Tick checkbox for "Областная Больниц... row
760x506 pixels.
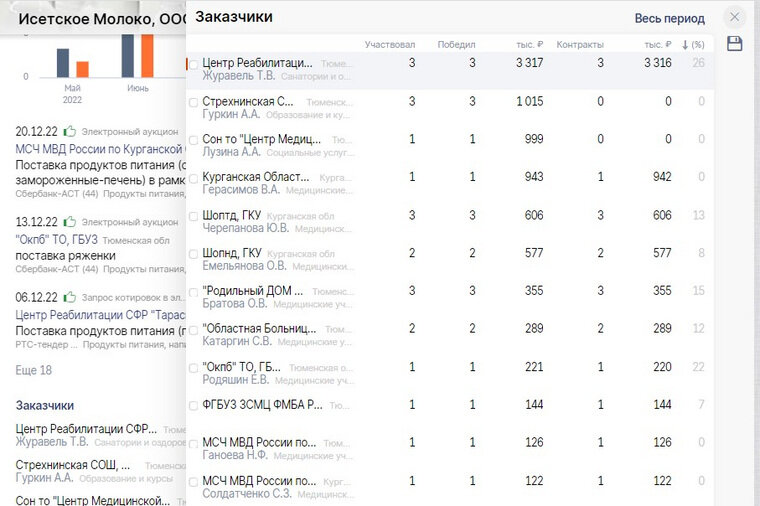193,330
